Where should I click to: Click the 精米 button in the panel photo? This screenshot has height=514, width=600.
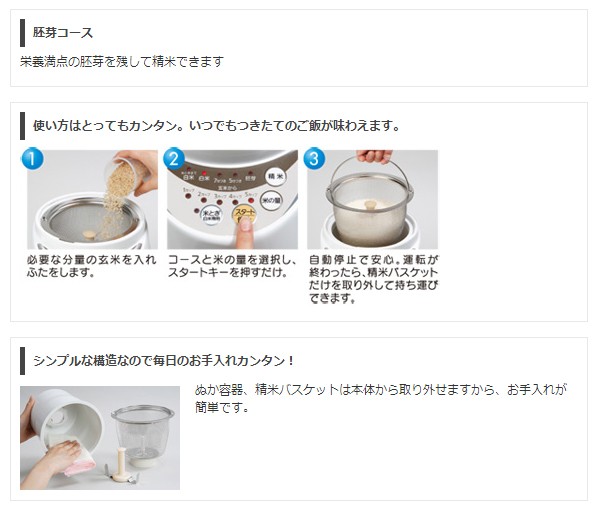point(276,176)
